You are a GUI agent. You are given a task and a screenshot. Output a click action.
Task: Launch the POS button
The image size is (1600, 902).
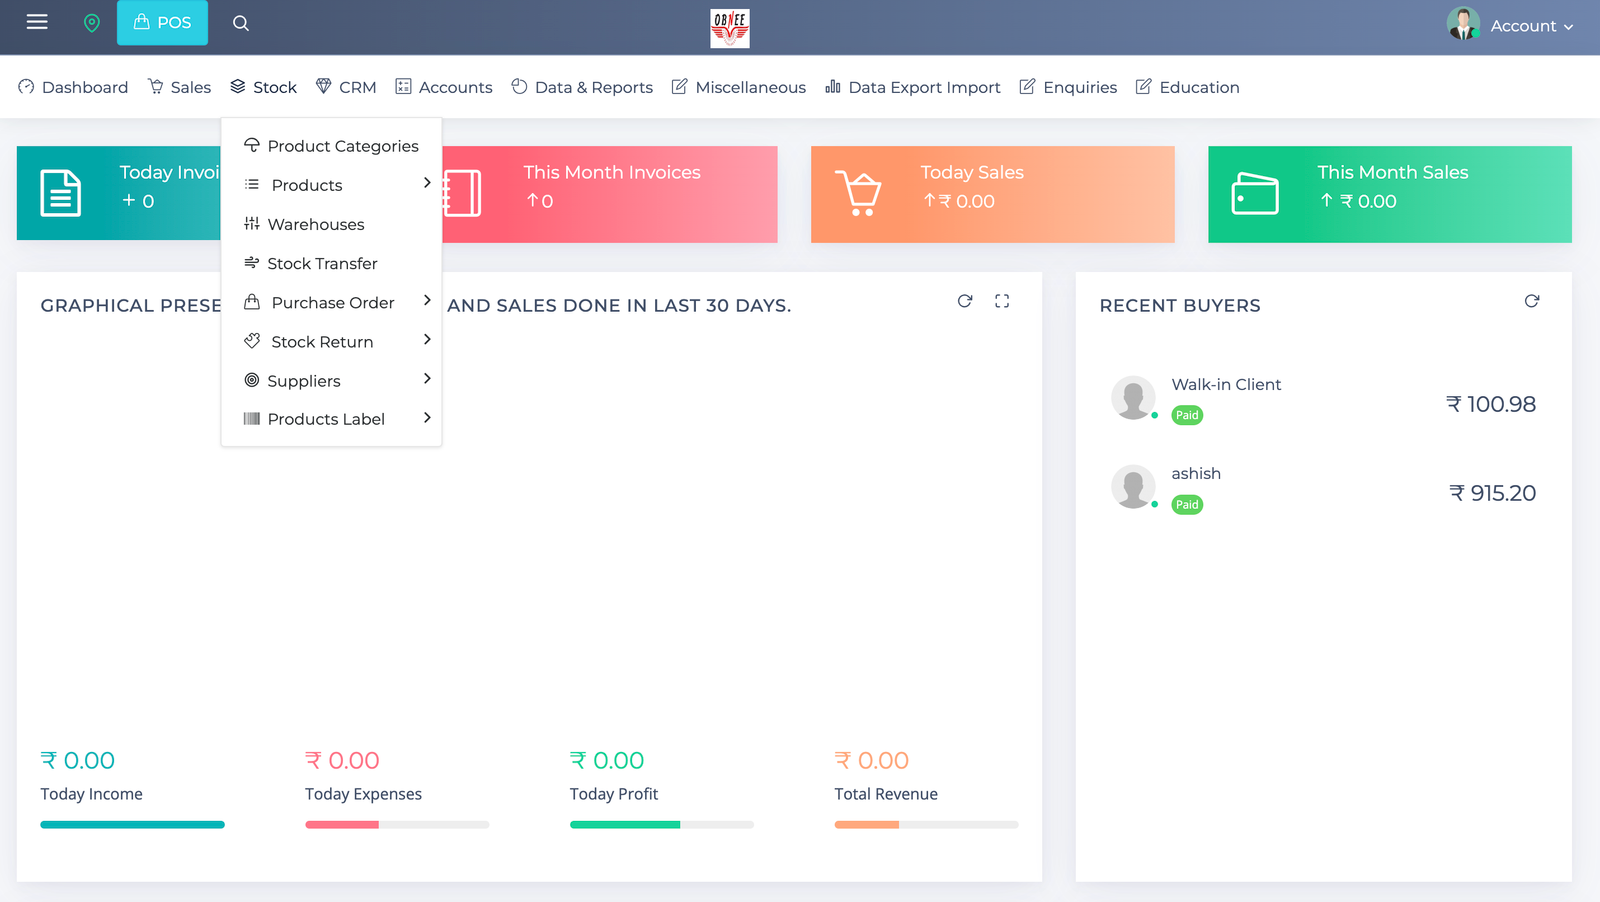162,23
